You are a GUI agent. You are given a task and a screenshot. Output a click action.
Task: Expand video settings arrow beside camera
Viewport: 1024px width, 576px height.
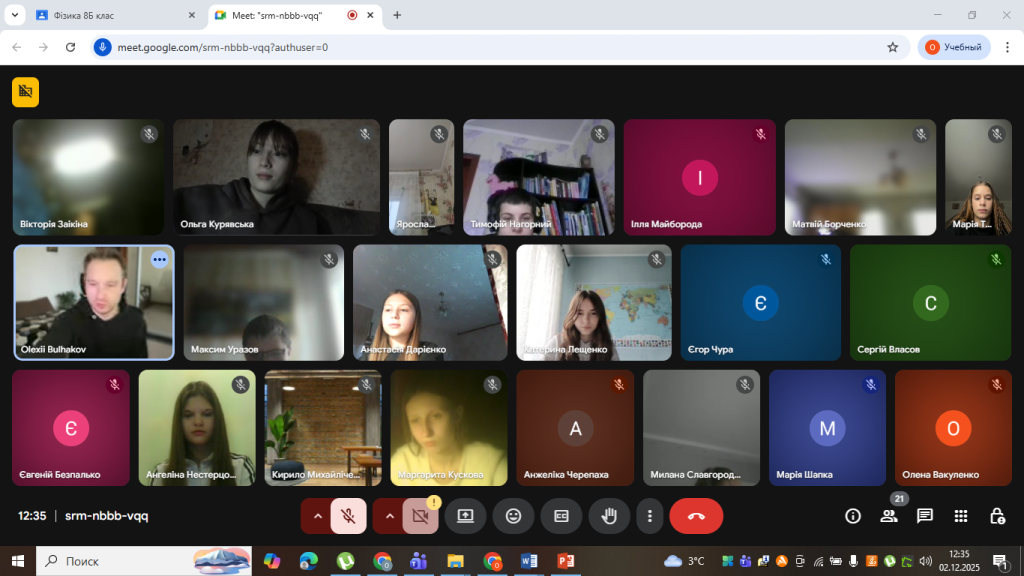389,516
